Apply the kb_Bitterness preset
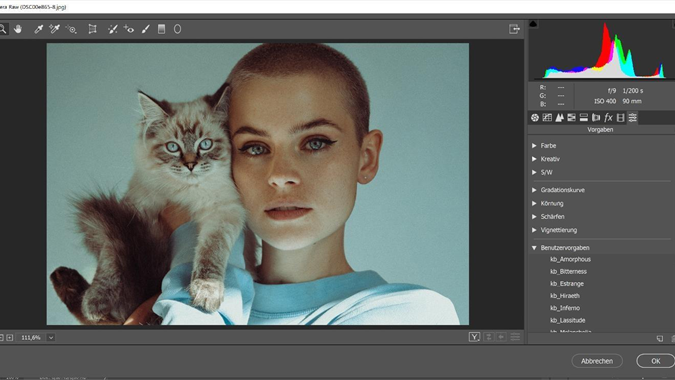 pos(568,272)
